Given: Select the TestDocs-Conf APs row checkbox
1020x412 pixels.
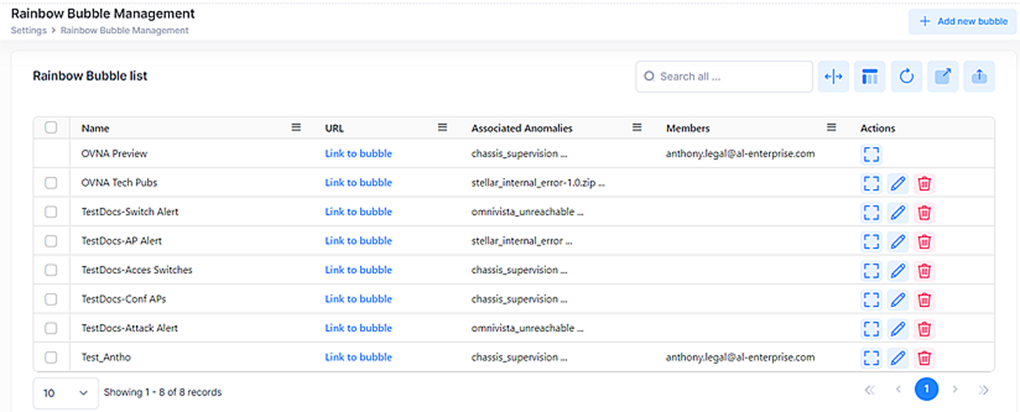Looking at the screenshot, I should coord(51,299).
